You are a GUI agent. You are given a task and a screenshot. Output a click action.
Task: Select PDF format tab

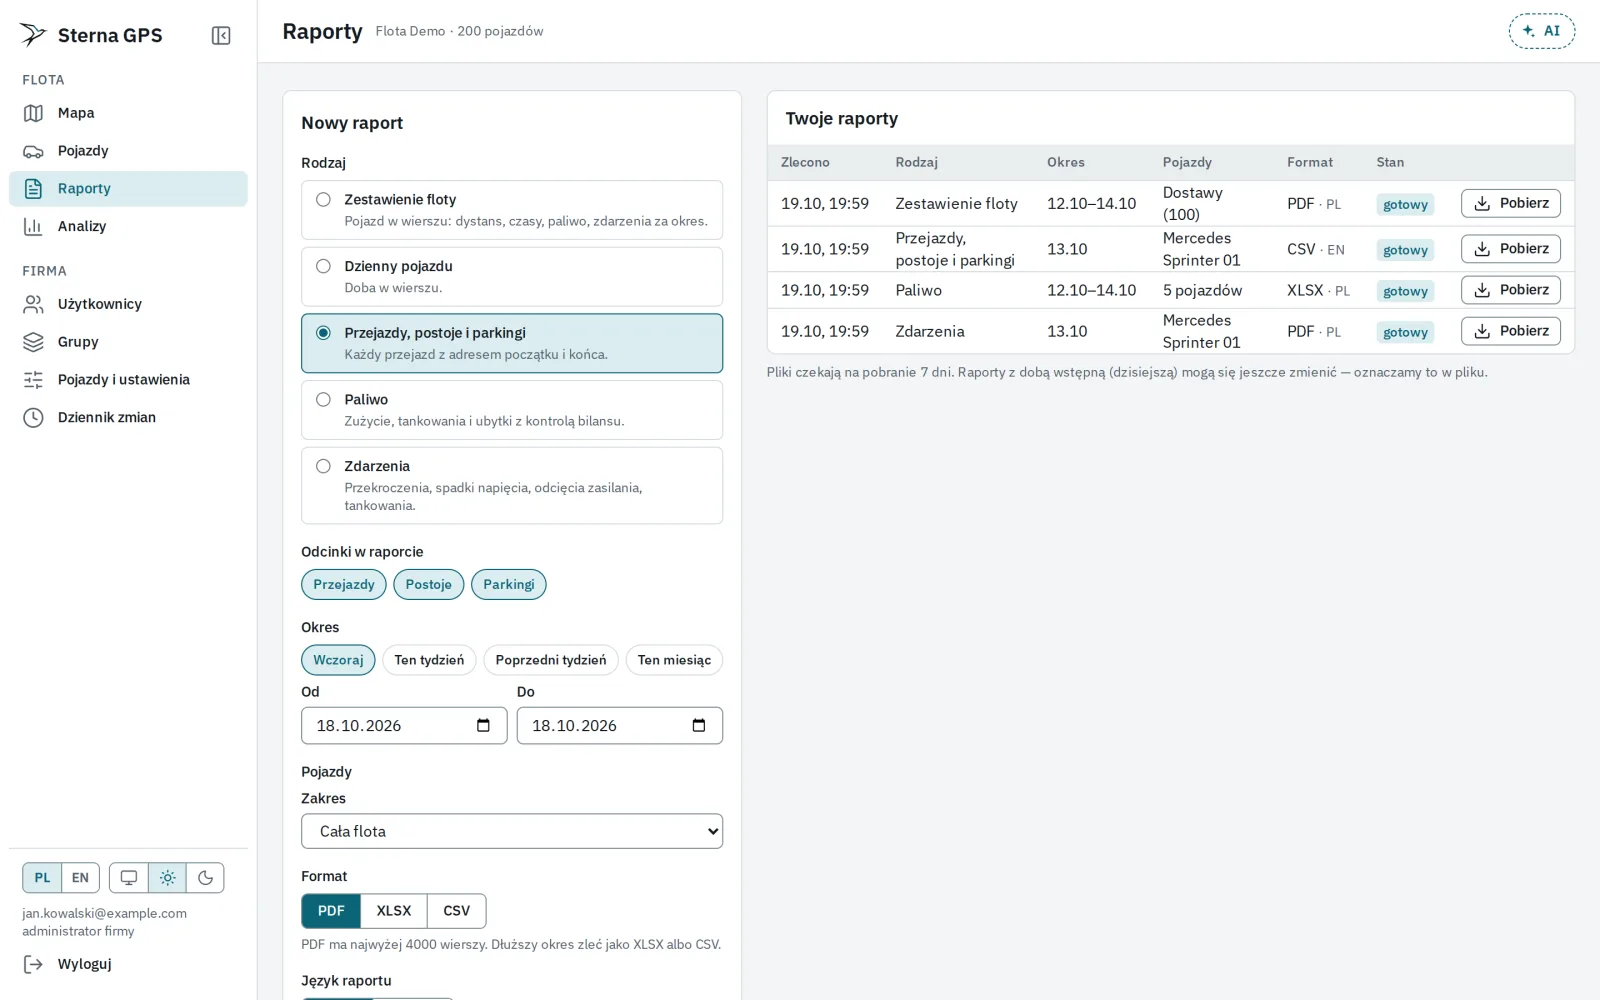331,911
